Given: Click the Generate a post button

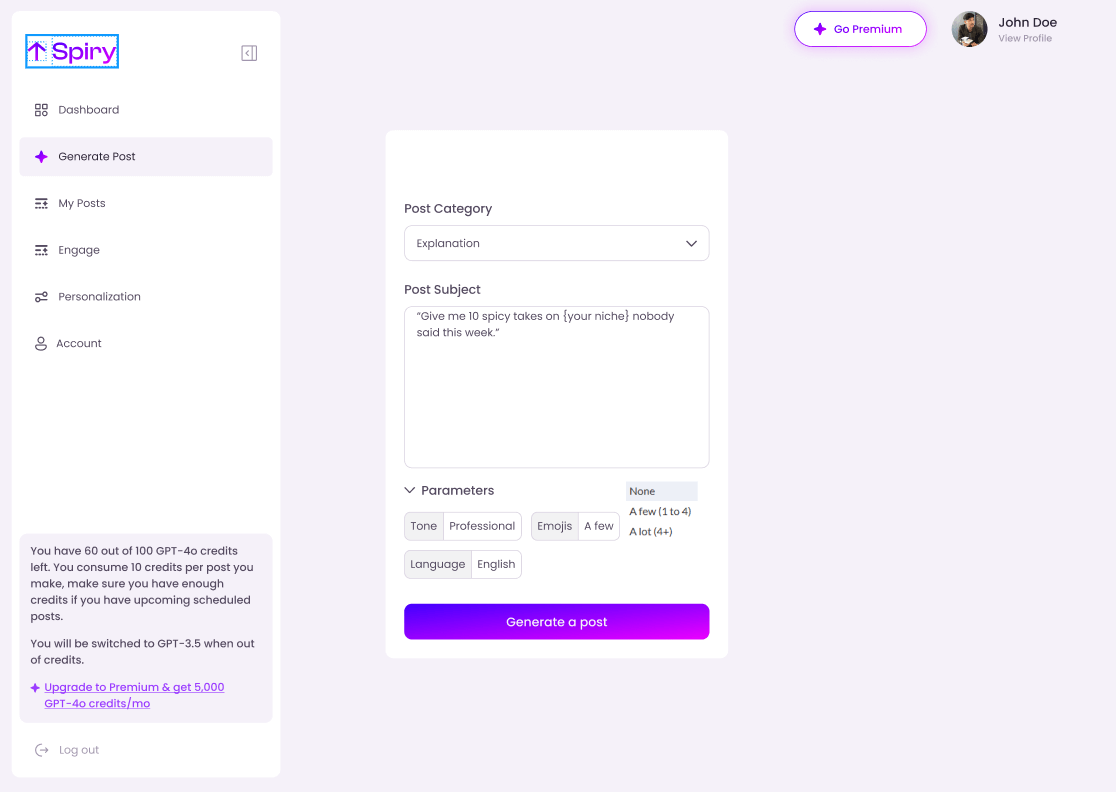Looking at the screenshot, I should coord(556,621).
